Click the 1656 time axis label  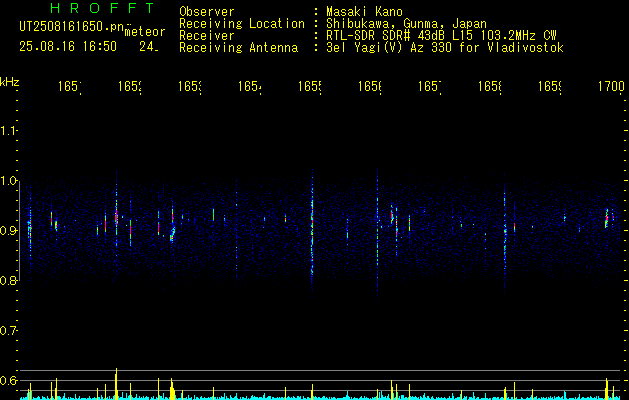pos(370,86)
